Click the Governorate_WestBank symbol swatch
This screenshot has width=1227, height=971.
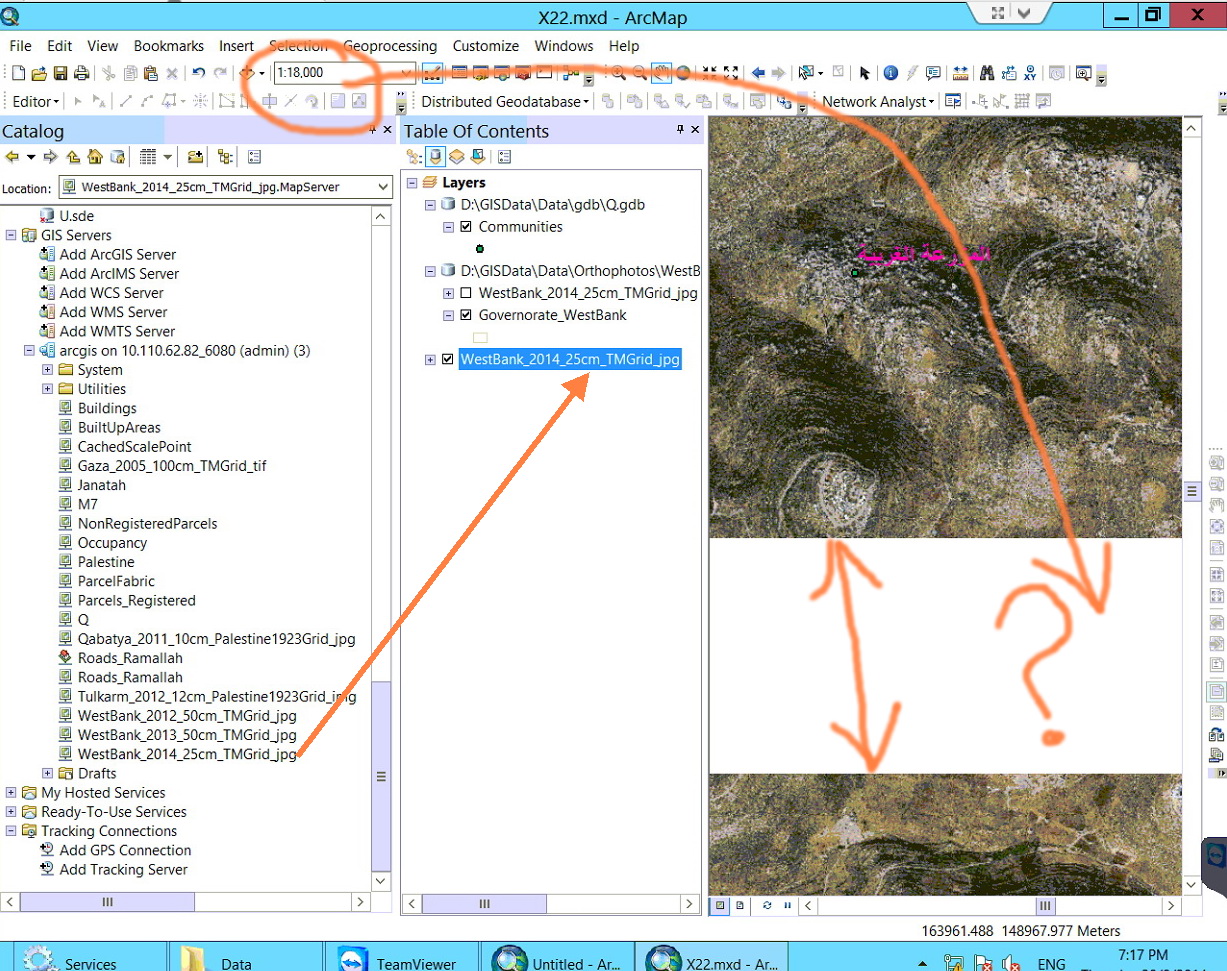pos(480,338)
